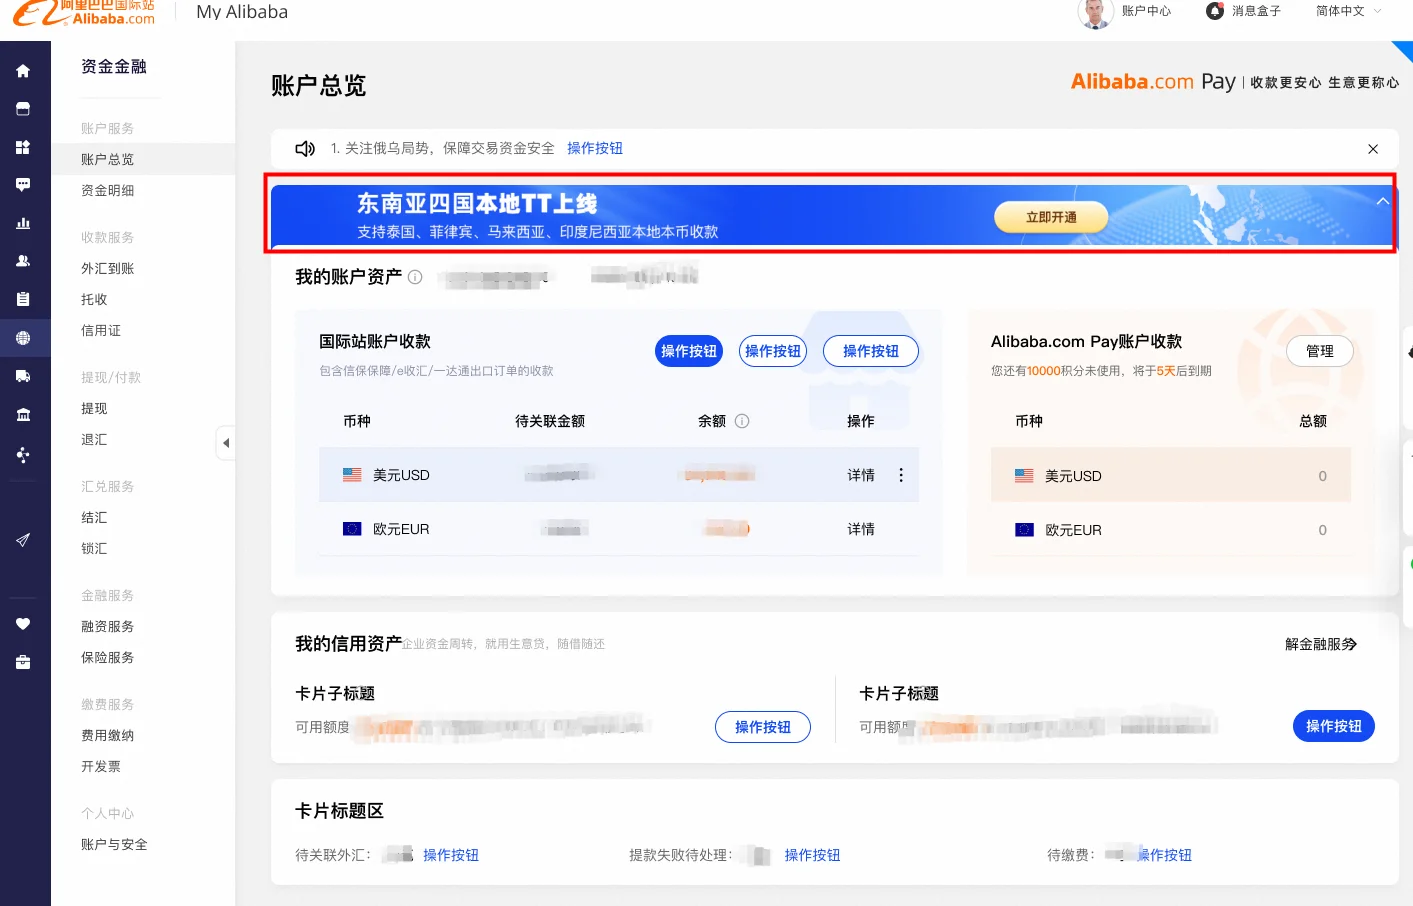1413x906 pixels.
Task: Open the 消息盒子 notification bell
Action: pos(1214,11)
